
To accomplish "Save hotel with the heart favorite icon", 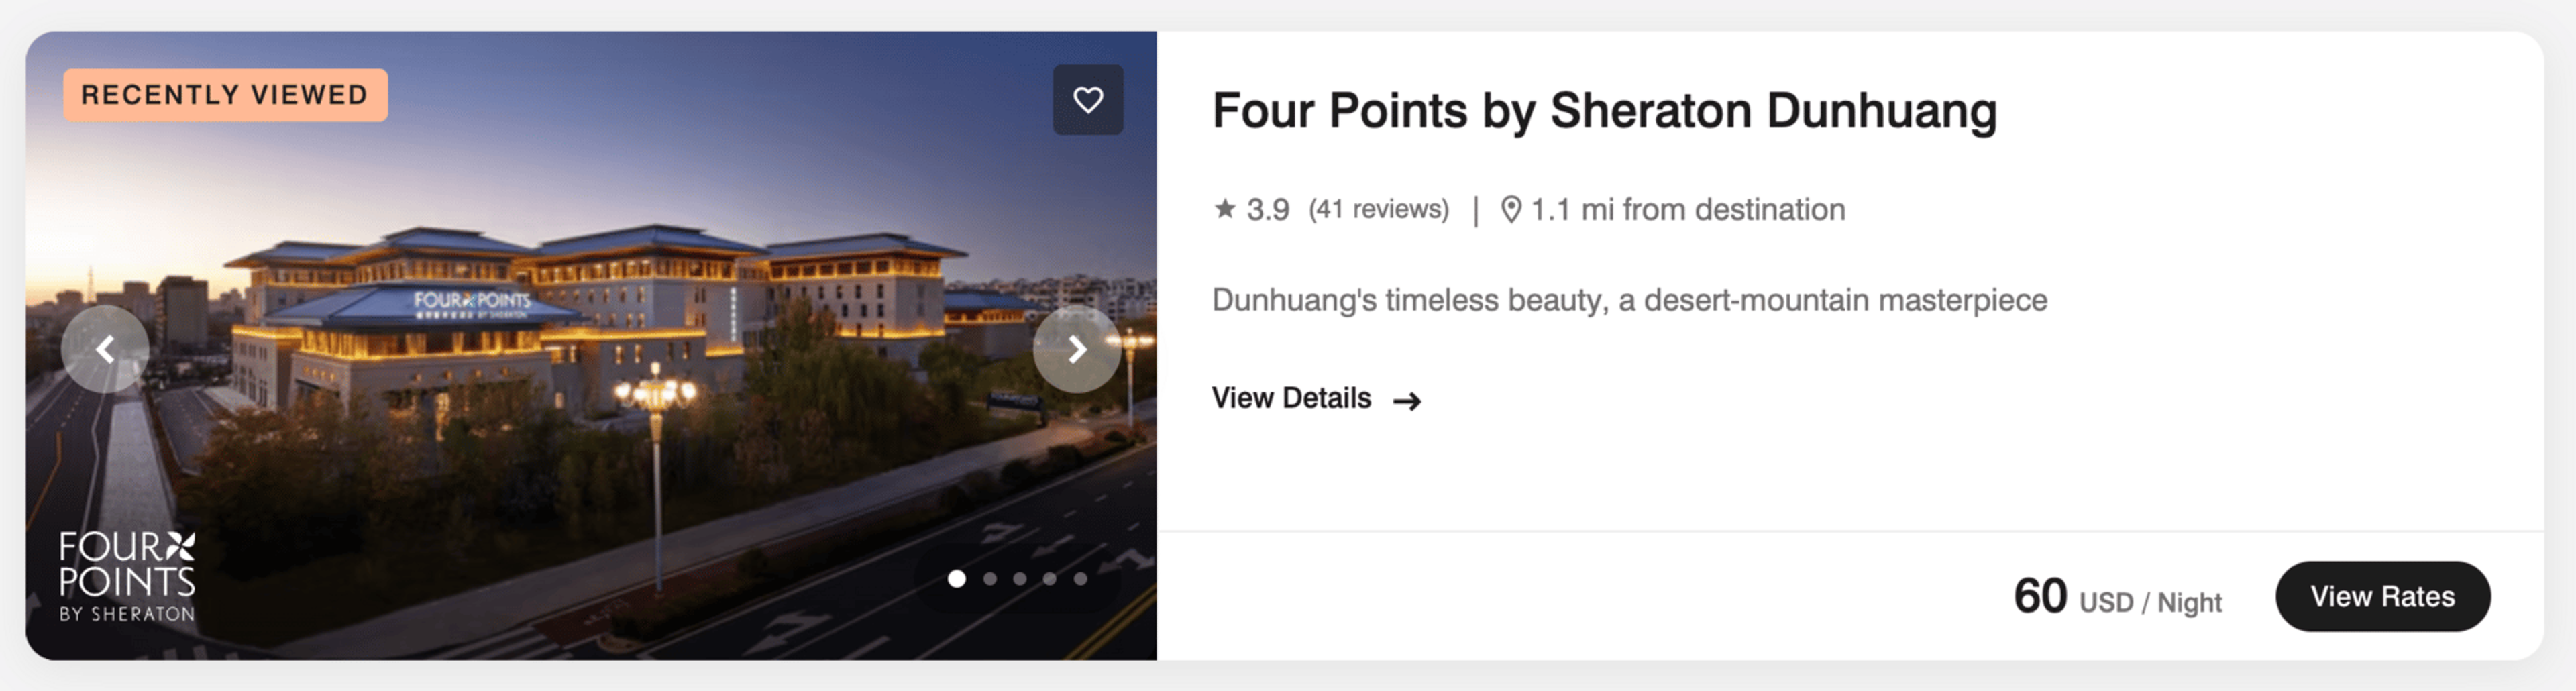I will coord(1088,100).
